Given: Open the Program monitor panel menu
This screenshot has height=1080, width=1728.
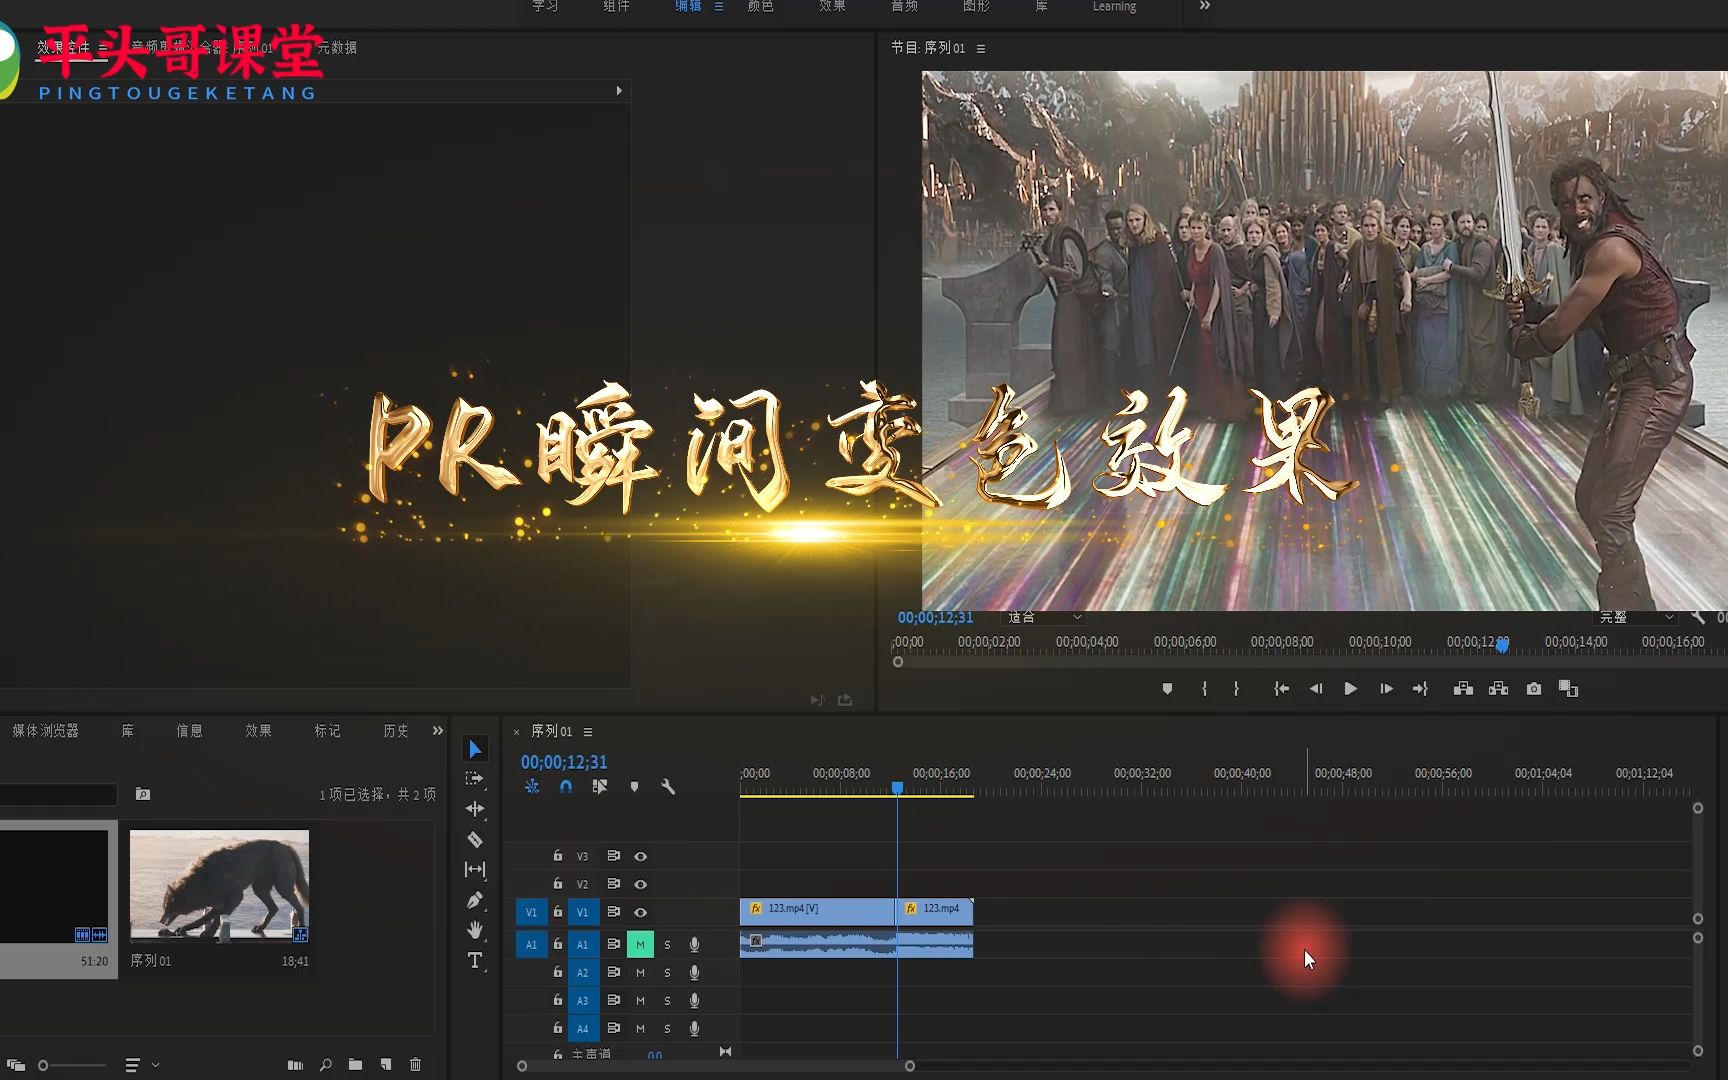Looking at the screenshot, I should pyautogui.click(x=981, y=48).
